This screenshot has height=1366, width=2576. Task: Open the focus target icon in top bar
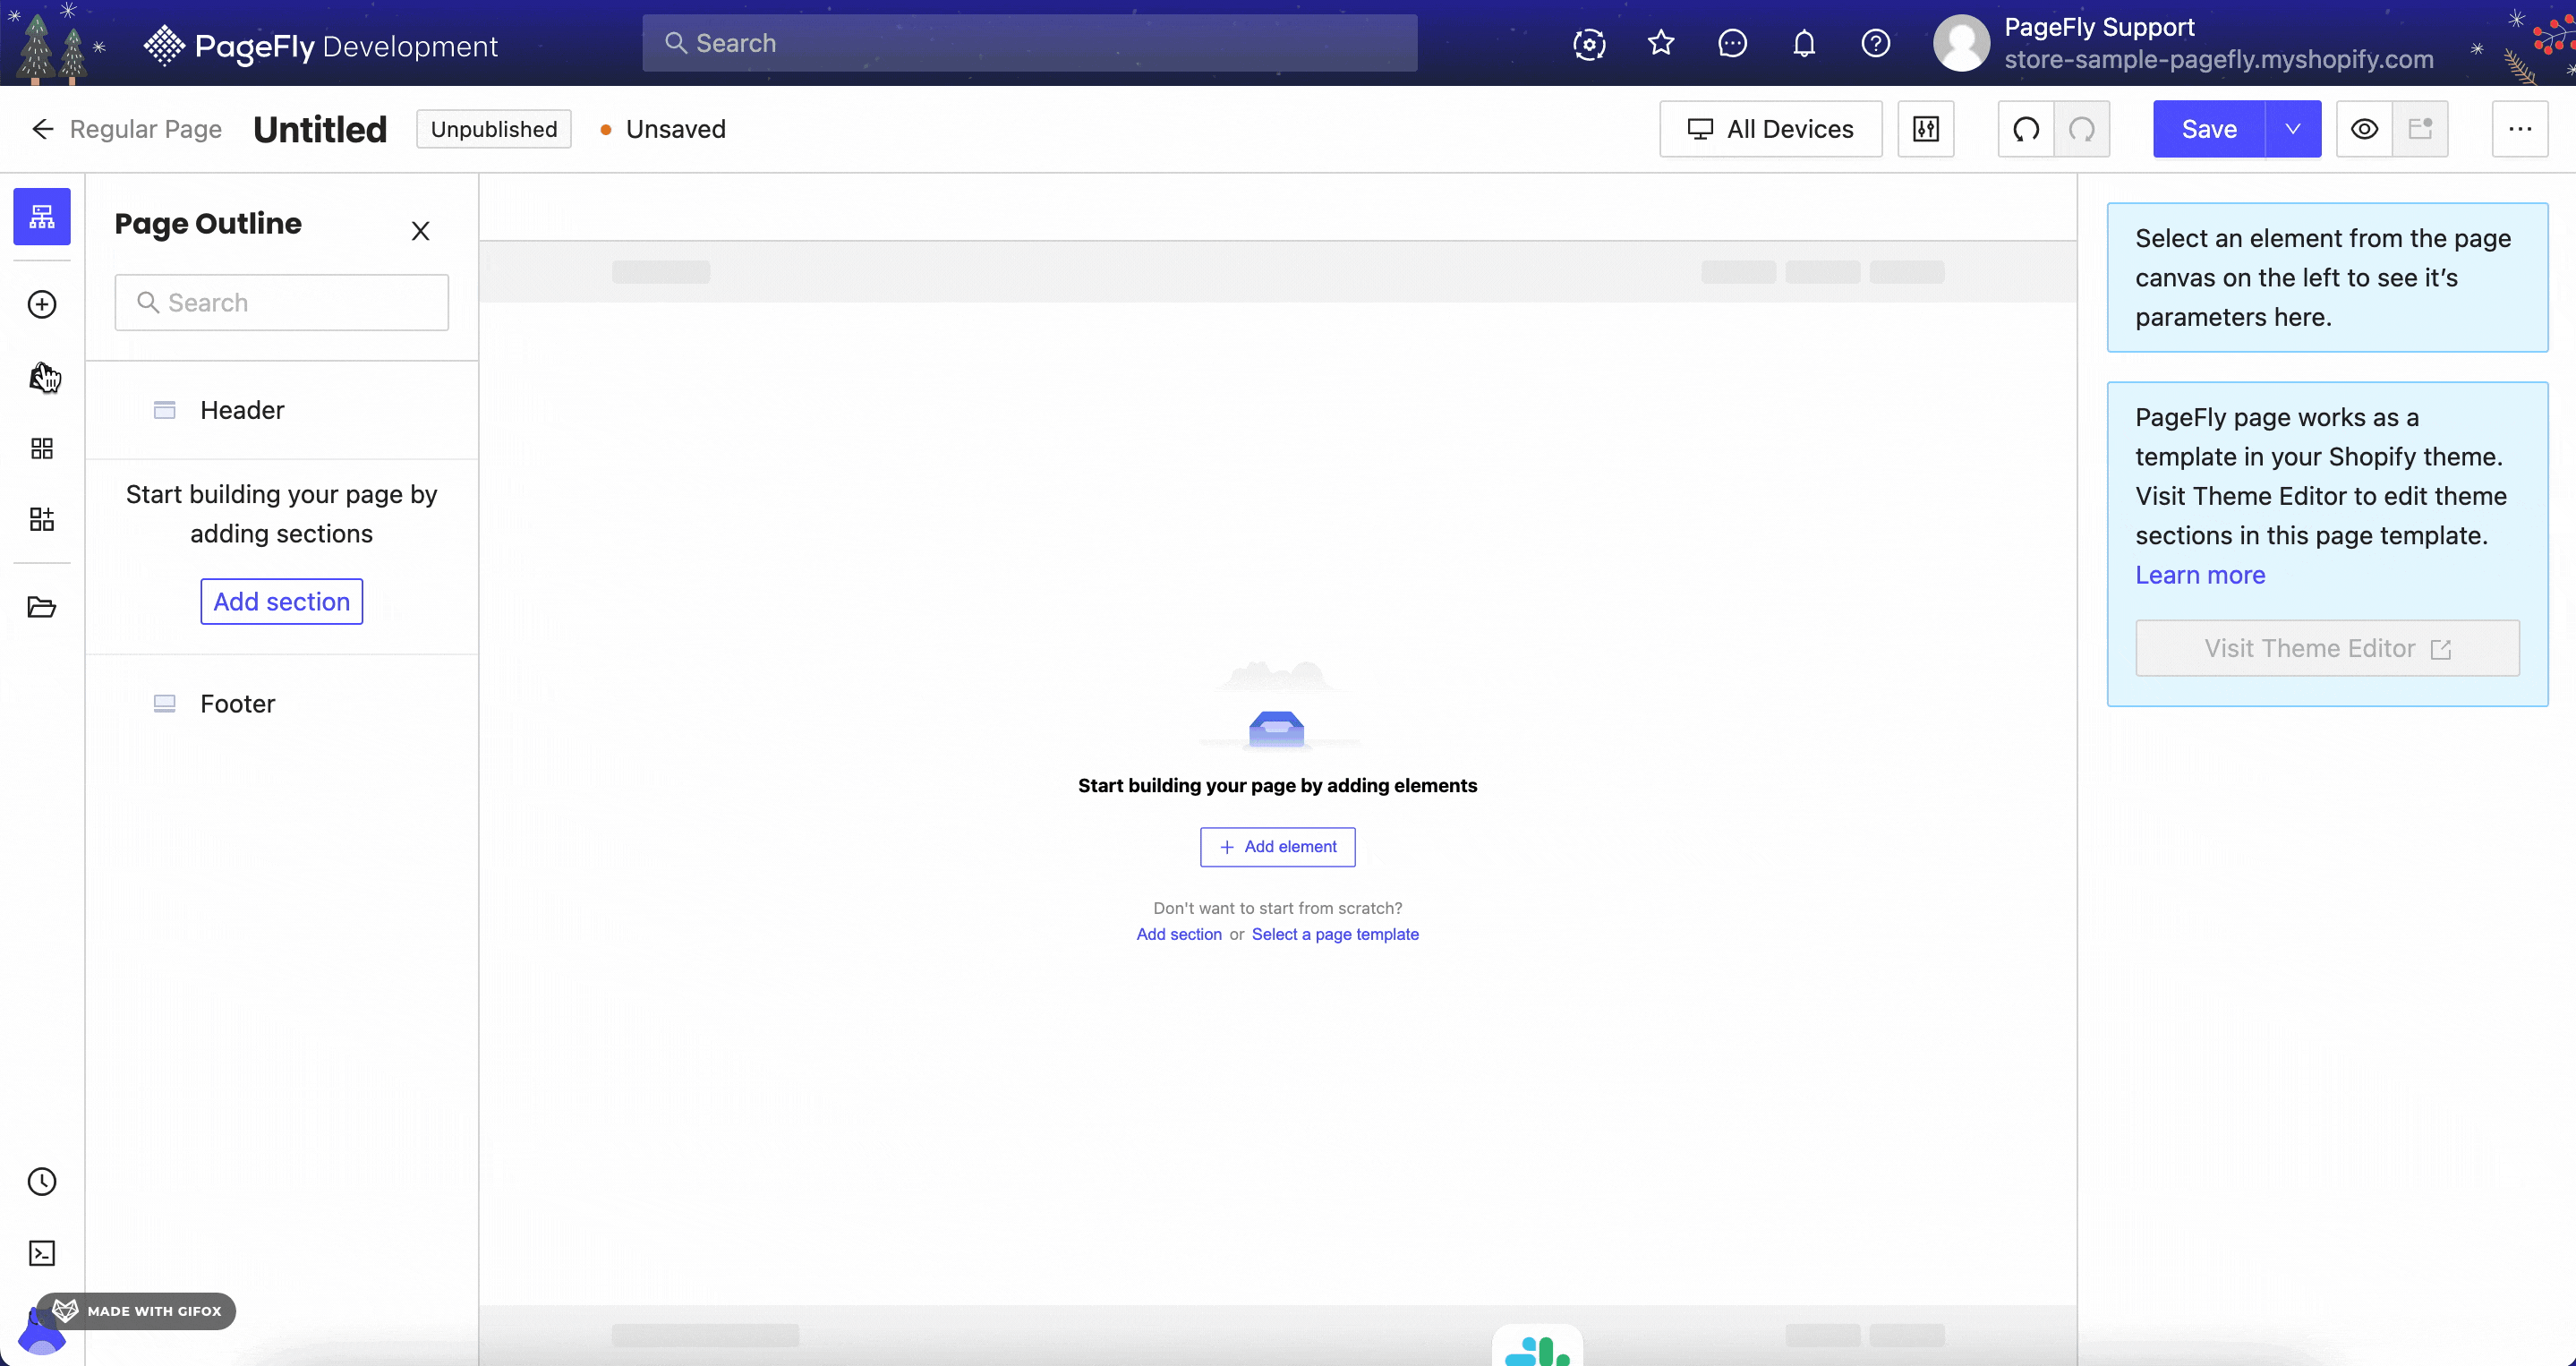(x=1589, y=43)
